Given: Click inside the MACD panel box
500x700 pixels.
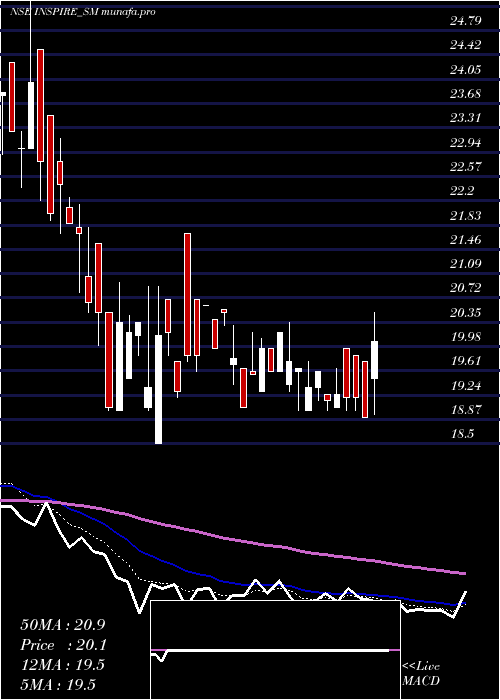Looking at the screenshot, I should coord(275,650).
